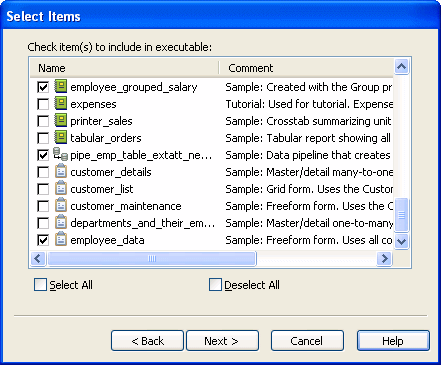Viewport: 441px width, 365px height.
Task: Uncheck the employee_data checkbox
Action: coord(43,240)
